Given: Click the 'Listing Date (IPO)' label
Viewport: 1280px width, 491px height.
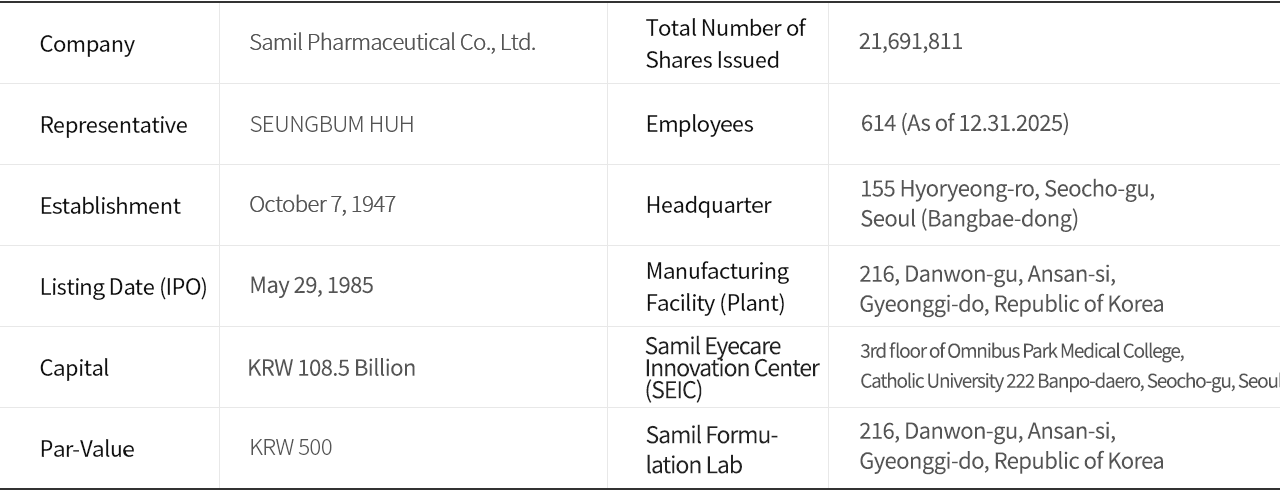Looking at the screenshot, I should click(123, 287).
